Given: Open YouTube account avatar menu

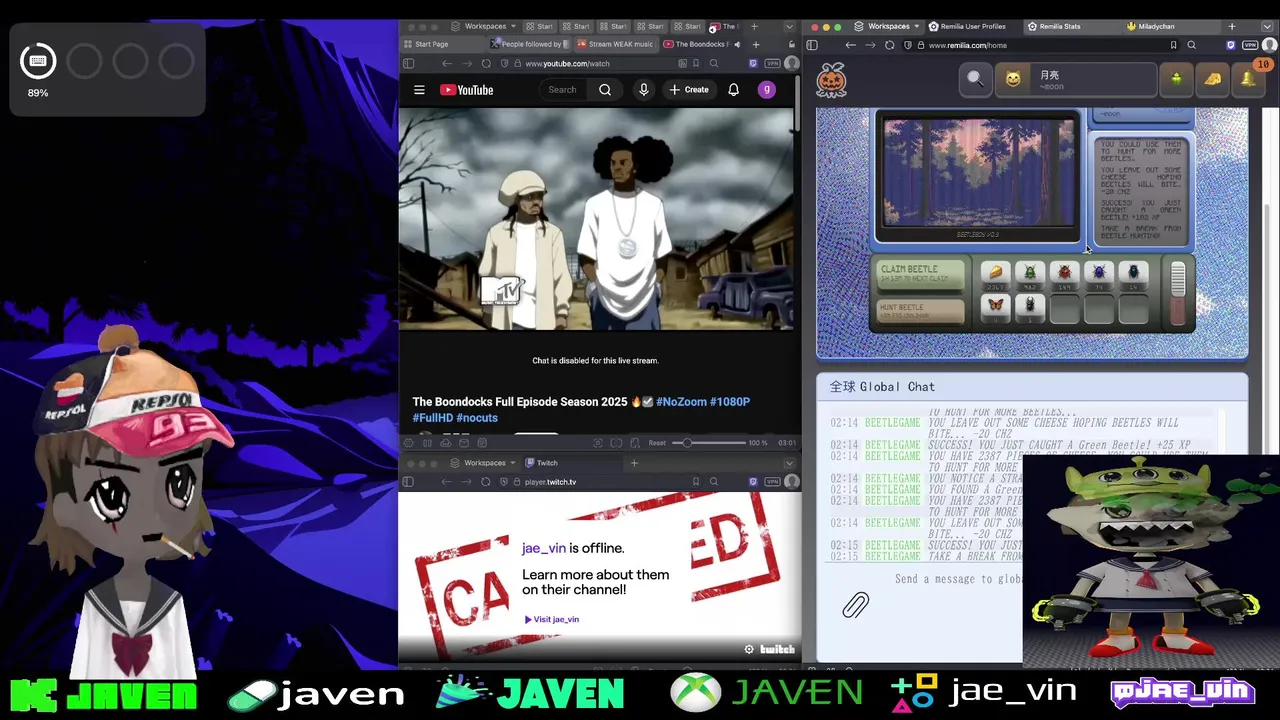Looking at the screenshot, I should (x=767, y=90).
